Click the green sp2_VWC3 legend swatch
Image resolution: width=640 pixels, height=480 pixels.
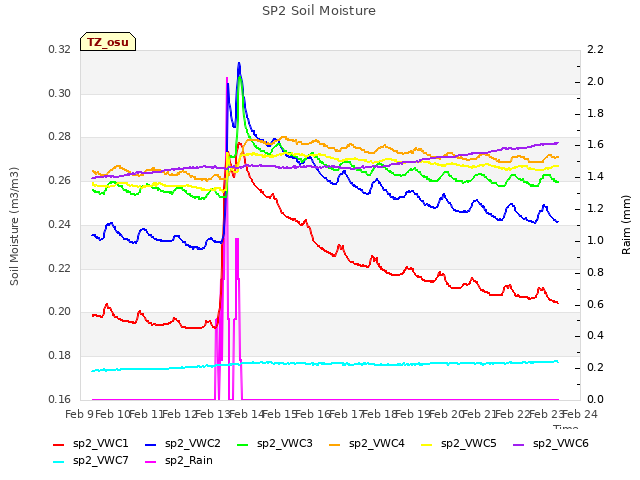(x=243, y=445)
